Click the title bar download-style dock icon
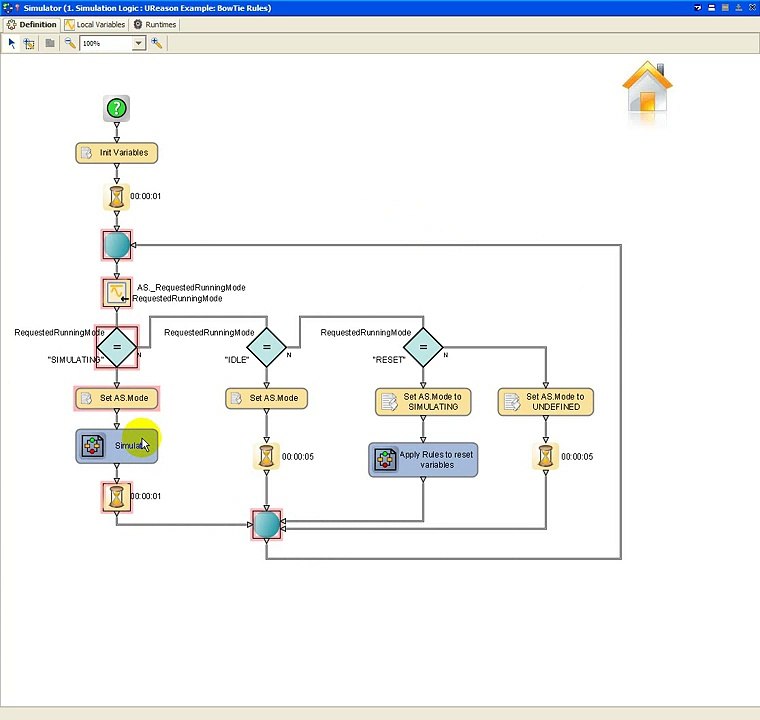 pos(738,8)
